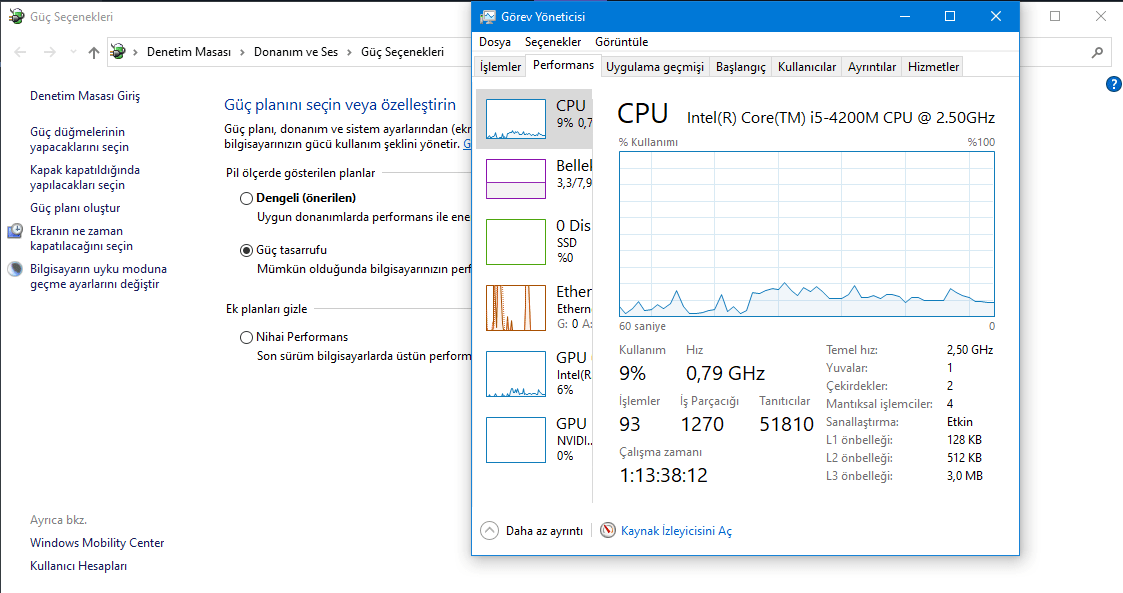Click the clock icon beside display timeout

(x=15, y=231)
